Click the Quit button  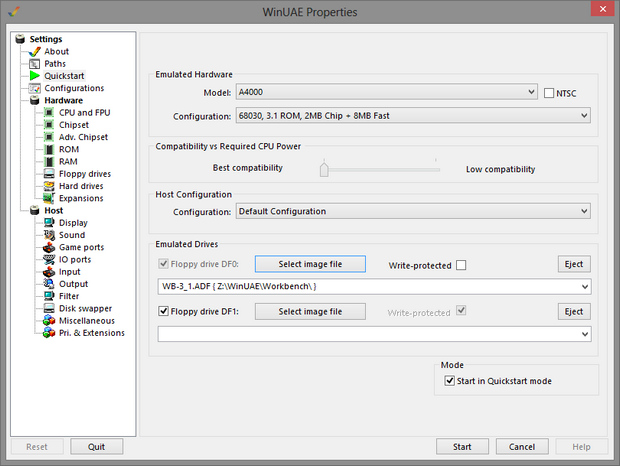pyautogui.click(x=96, y=447)
